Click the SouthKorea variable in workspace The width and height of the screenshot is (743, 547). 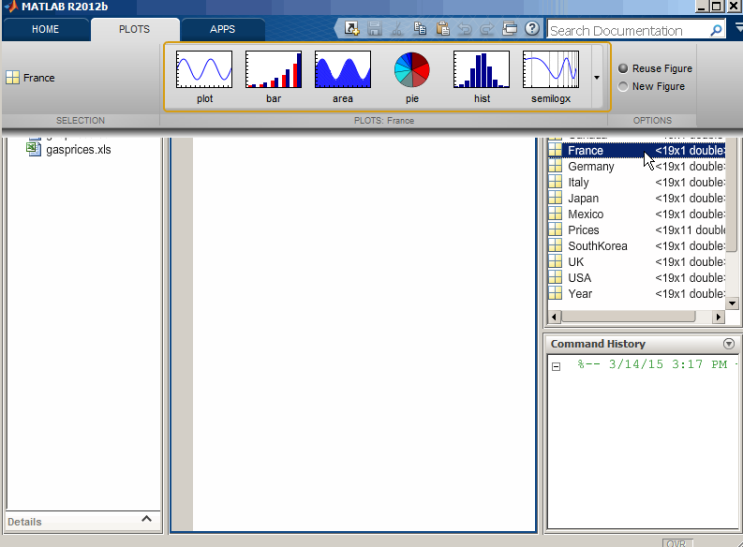(636, 246)
